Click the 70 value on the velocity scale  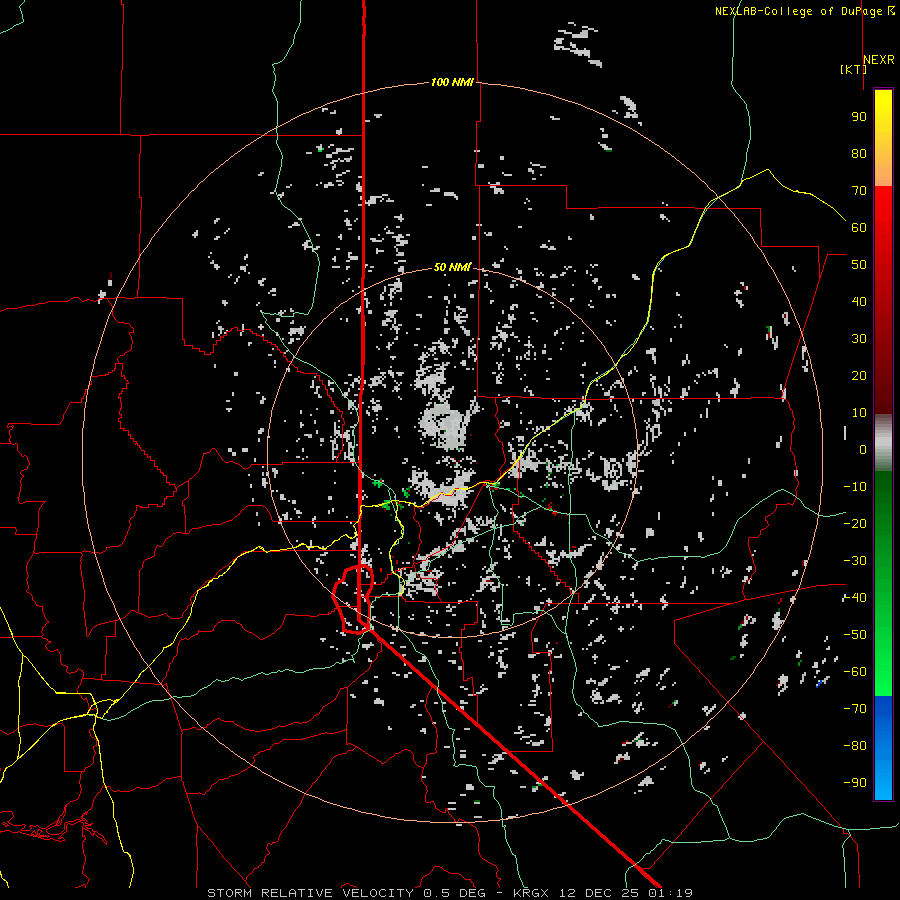pyautogui.click(x=859, y=191)
